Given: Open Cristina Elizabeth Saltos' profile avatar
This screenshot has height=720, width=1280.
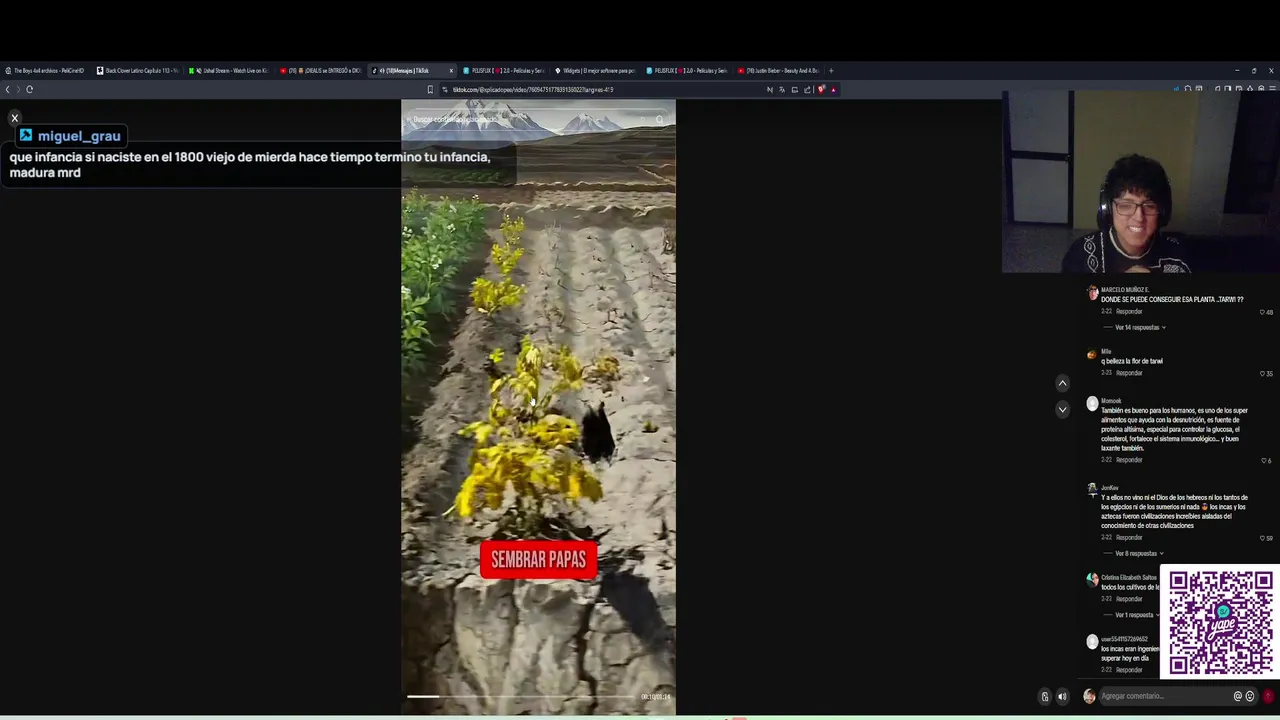Looking at the screenshot, I should (1092, 580).
